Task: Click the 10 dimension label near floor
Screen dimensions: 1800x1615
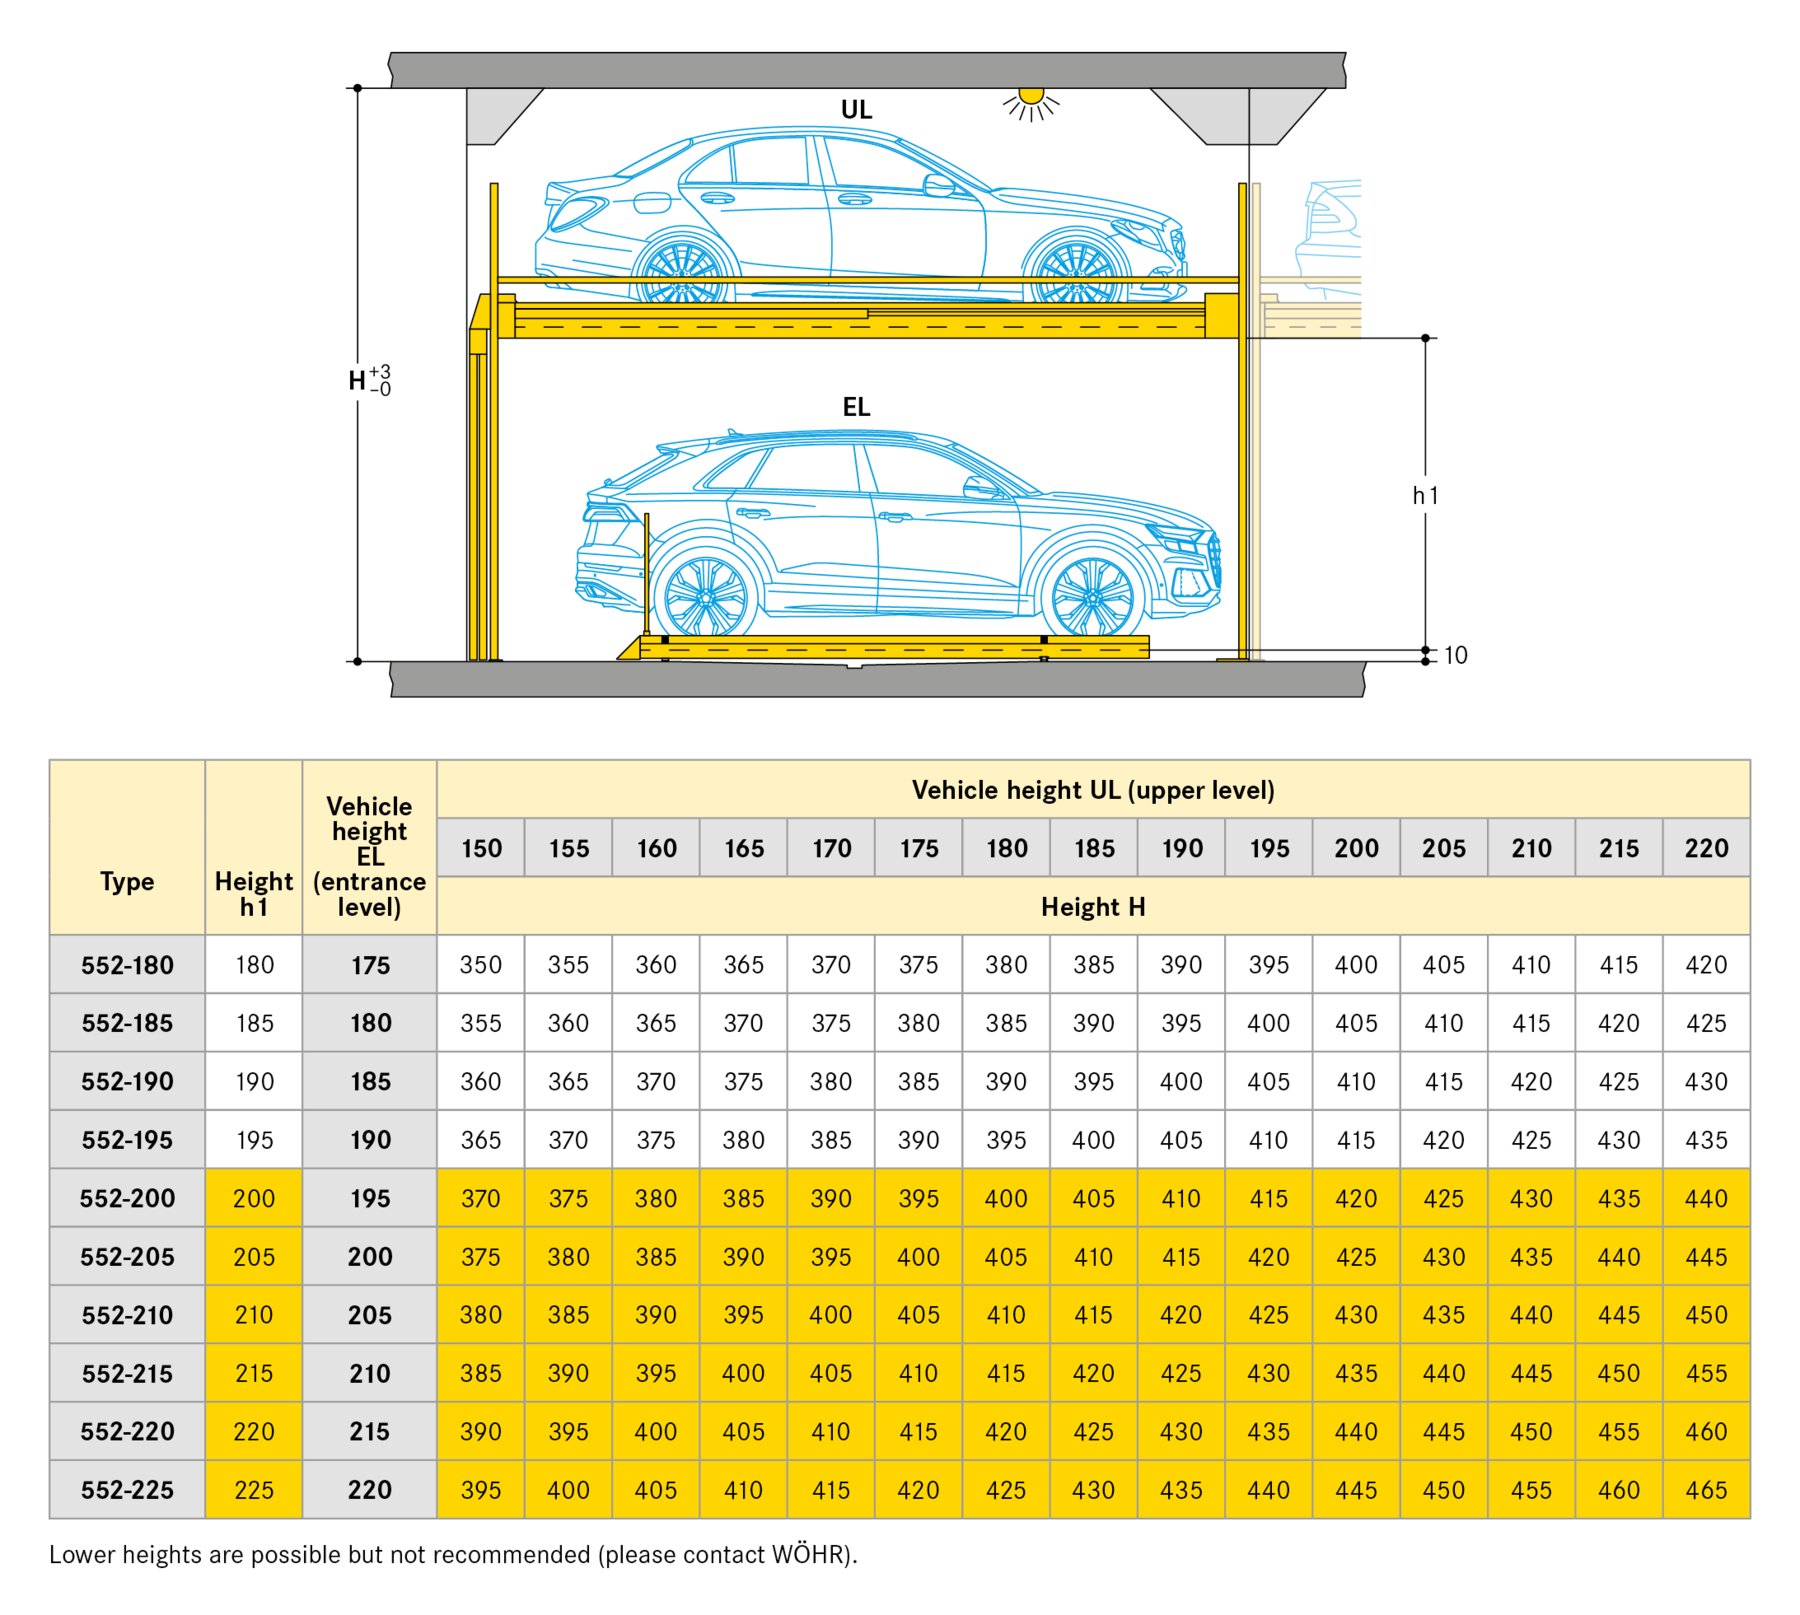Action: (x=1455, y=655)
